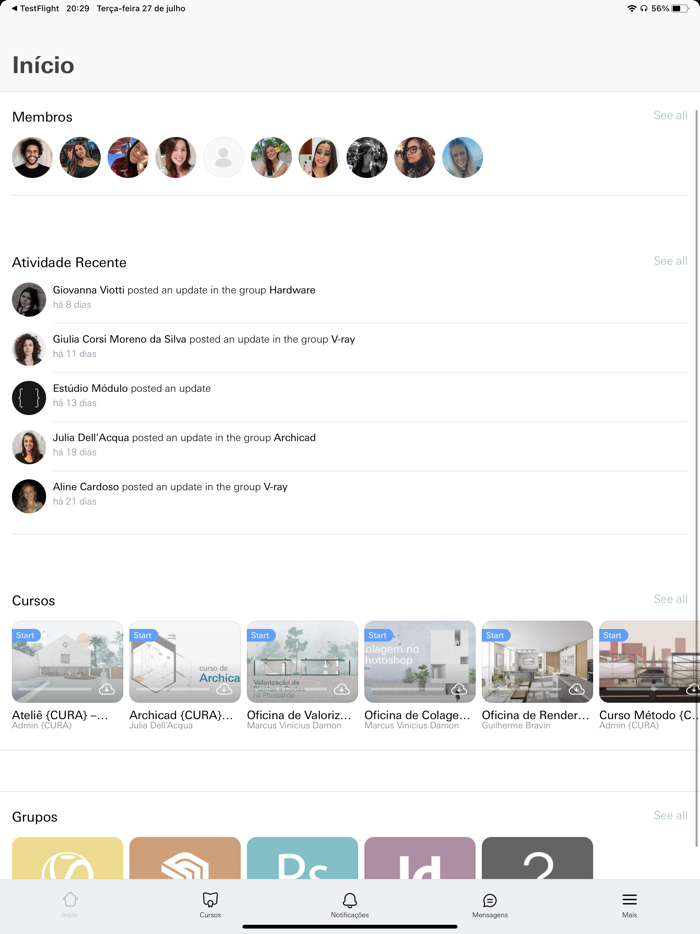
Task: Tap download cloud icon on Ateliê course
Action: coord(107,689)
